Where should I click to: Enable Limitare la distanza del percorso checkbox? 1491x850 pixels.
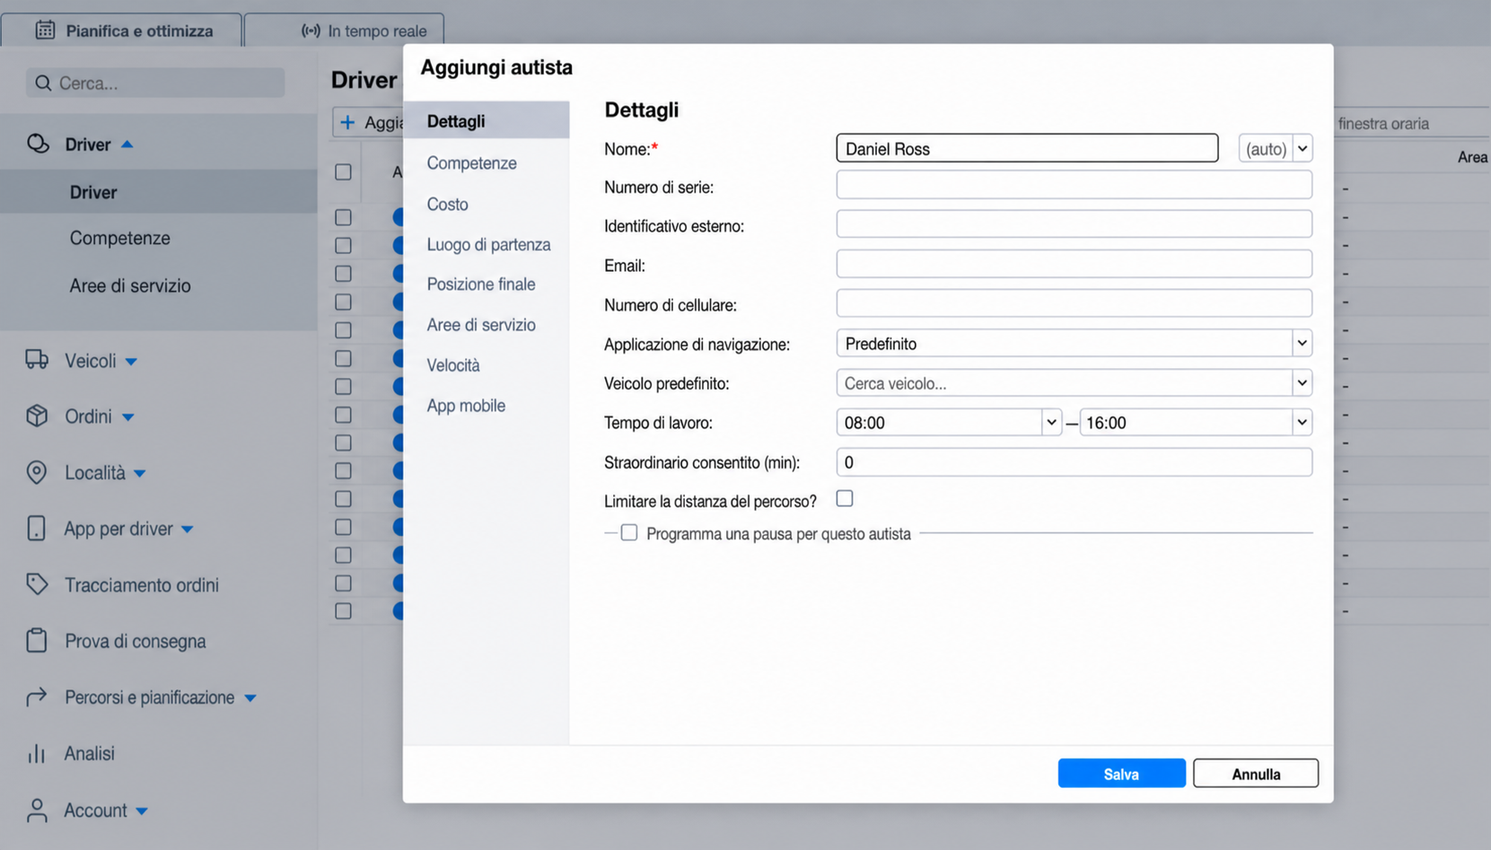[845, 498]
